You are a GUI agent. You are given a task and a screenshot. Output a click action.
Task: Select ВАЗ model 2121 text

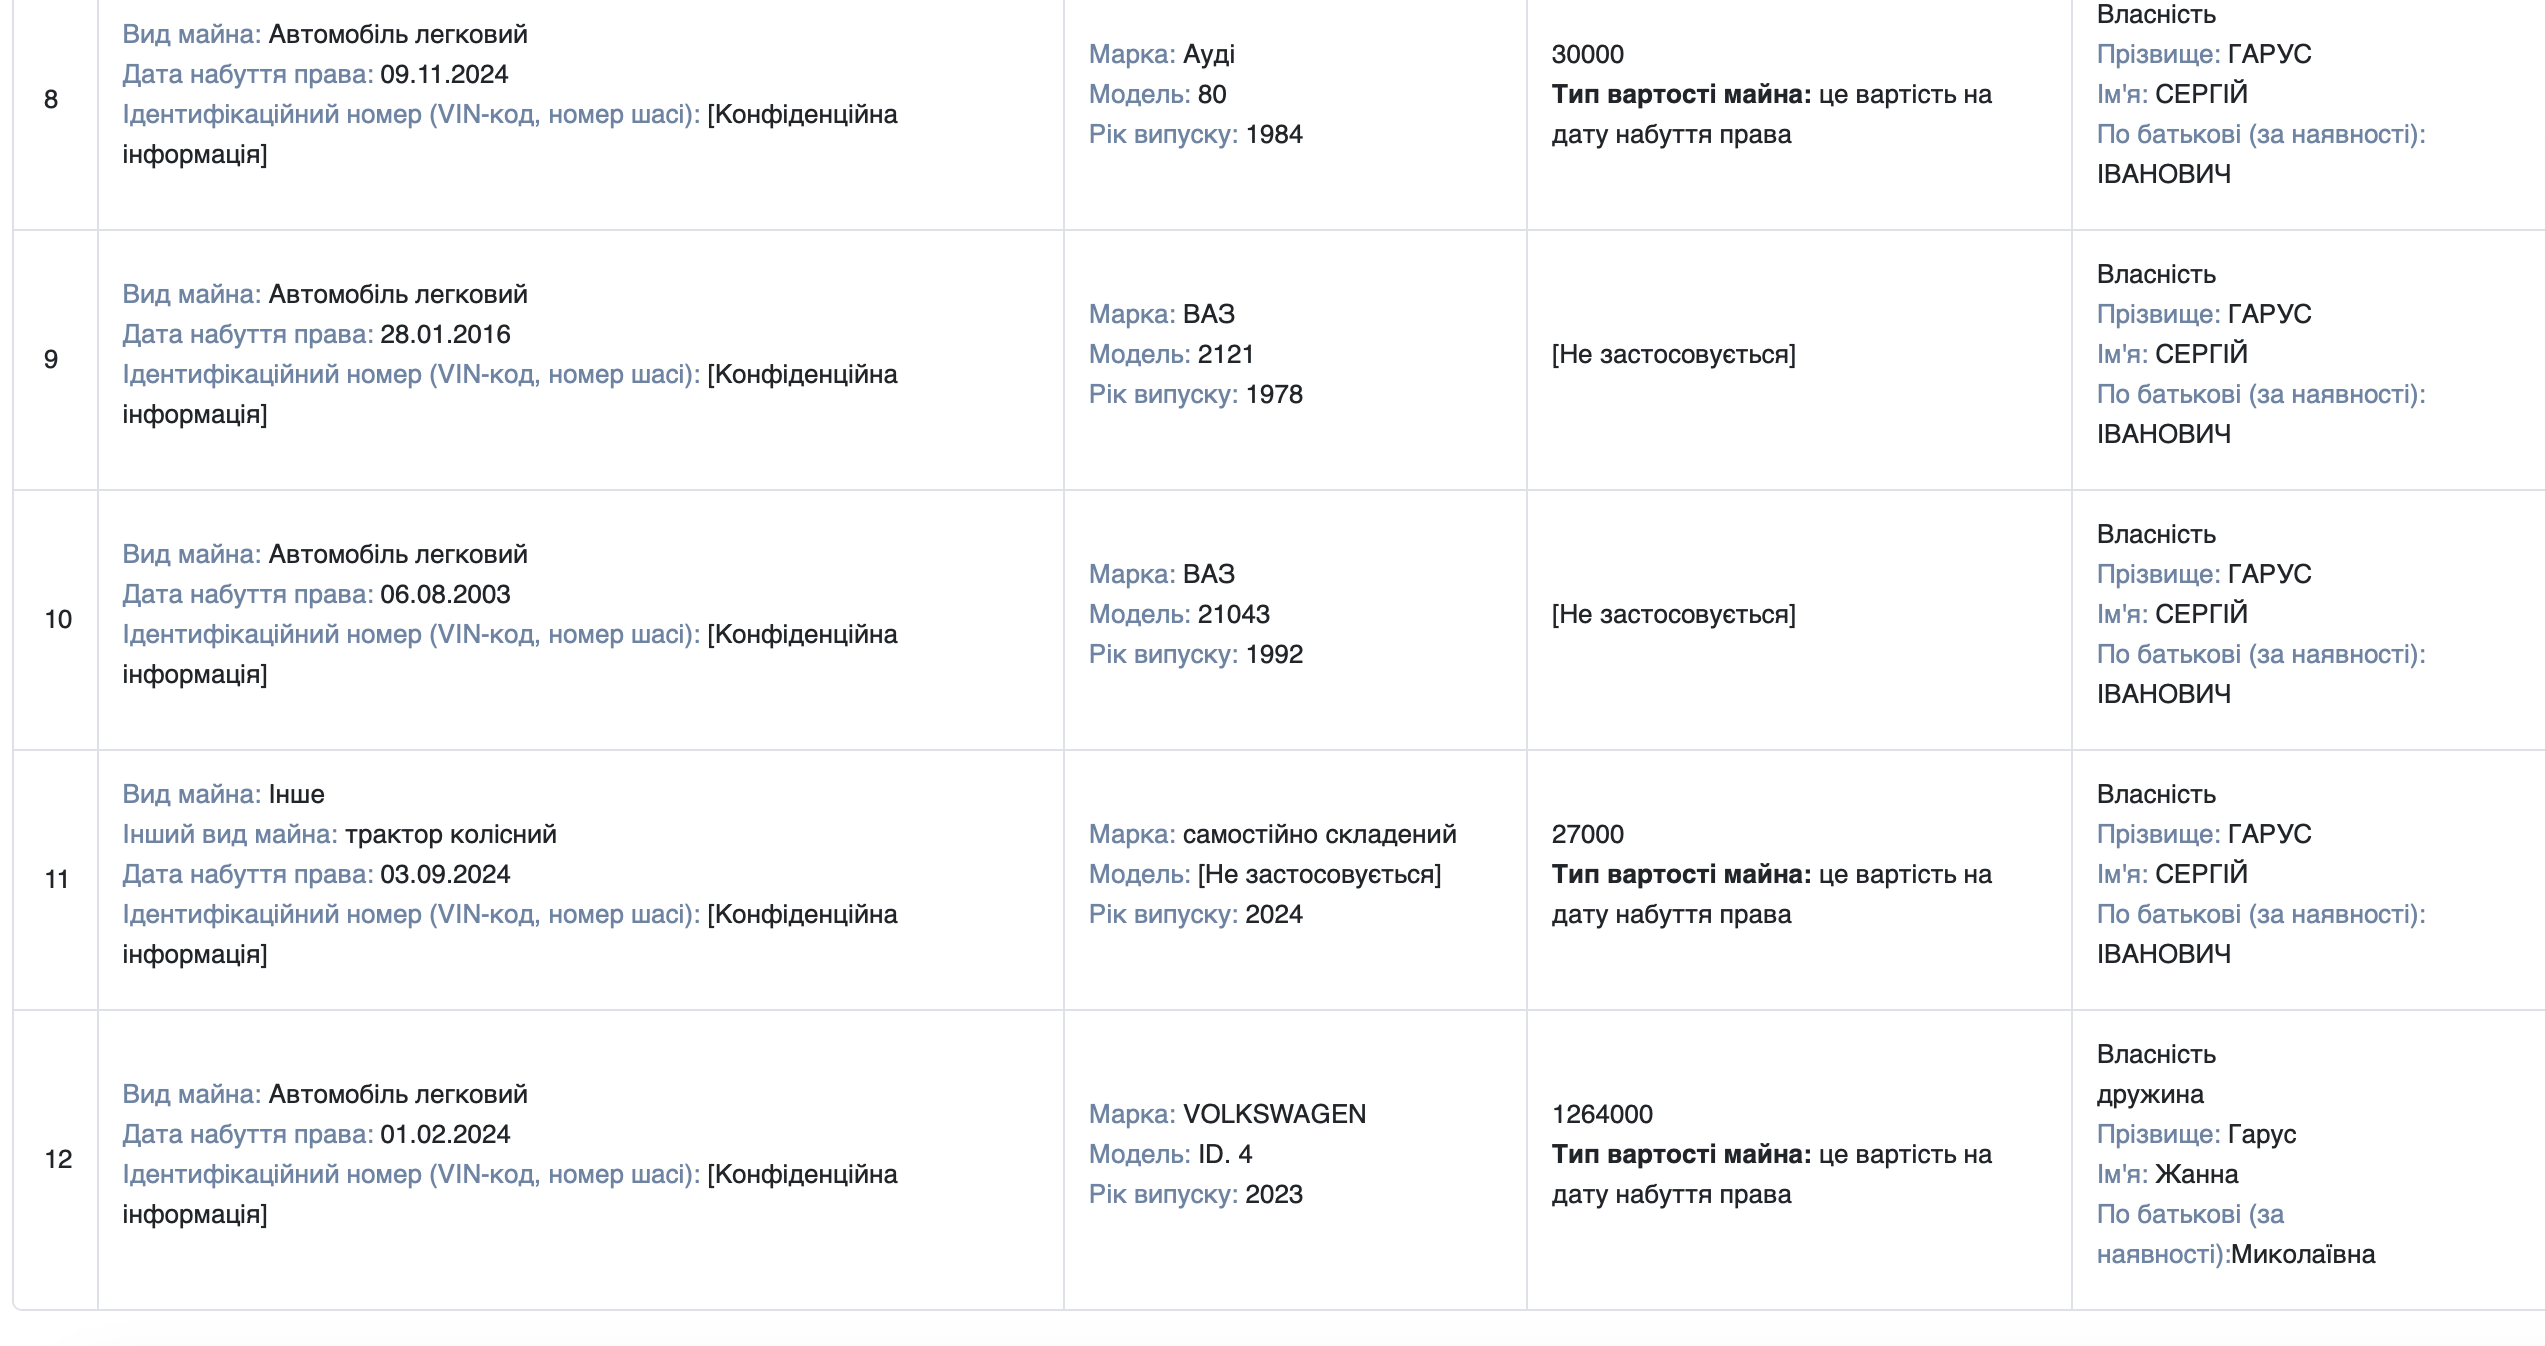click(x=1225, y=354)
